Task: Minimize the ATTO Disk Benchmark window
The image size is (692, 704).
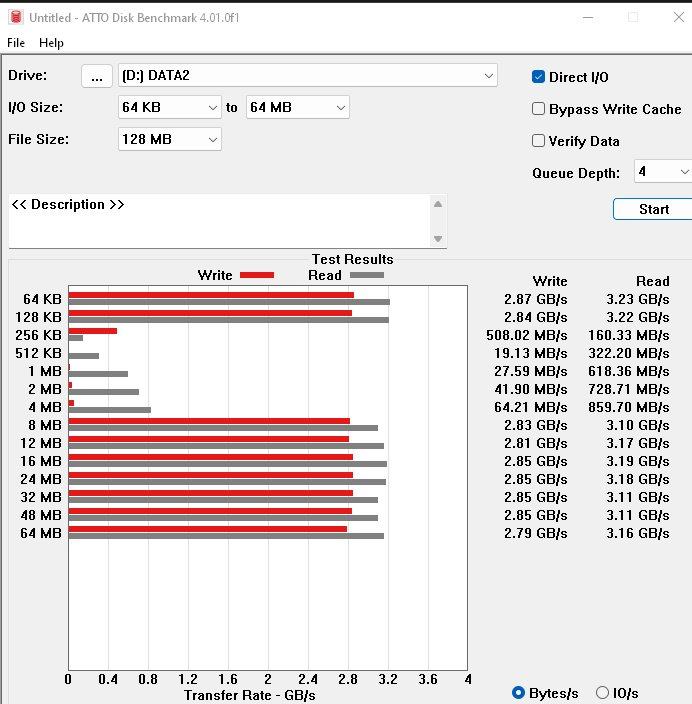Action: coord(588,17)
